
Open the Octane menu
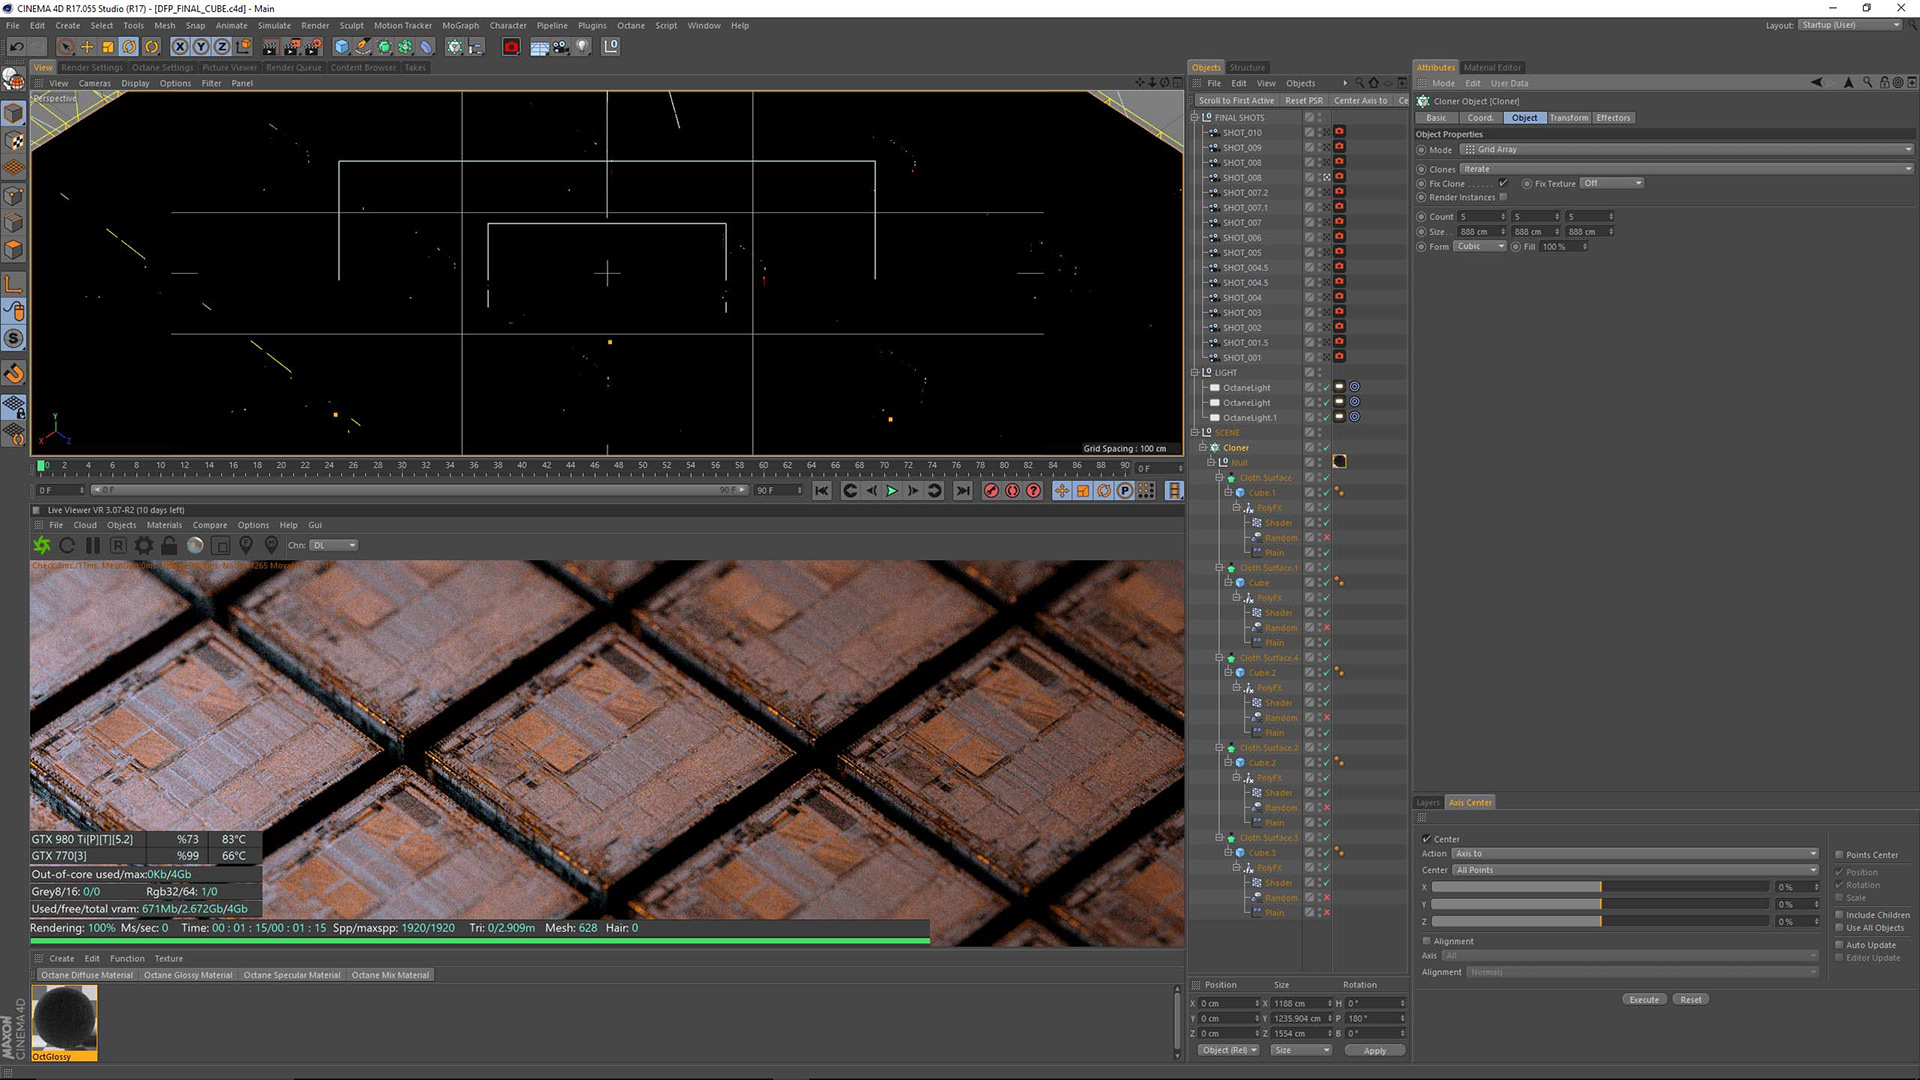tap(631, 26)
